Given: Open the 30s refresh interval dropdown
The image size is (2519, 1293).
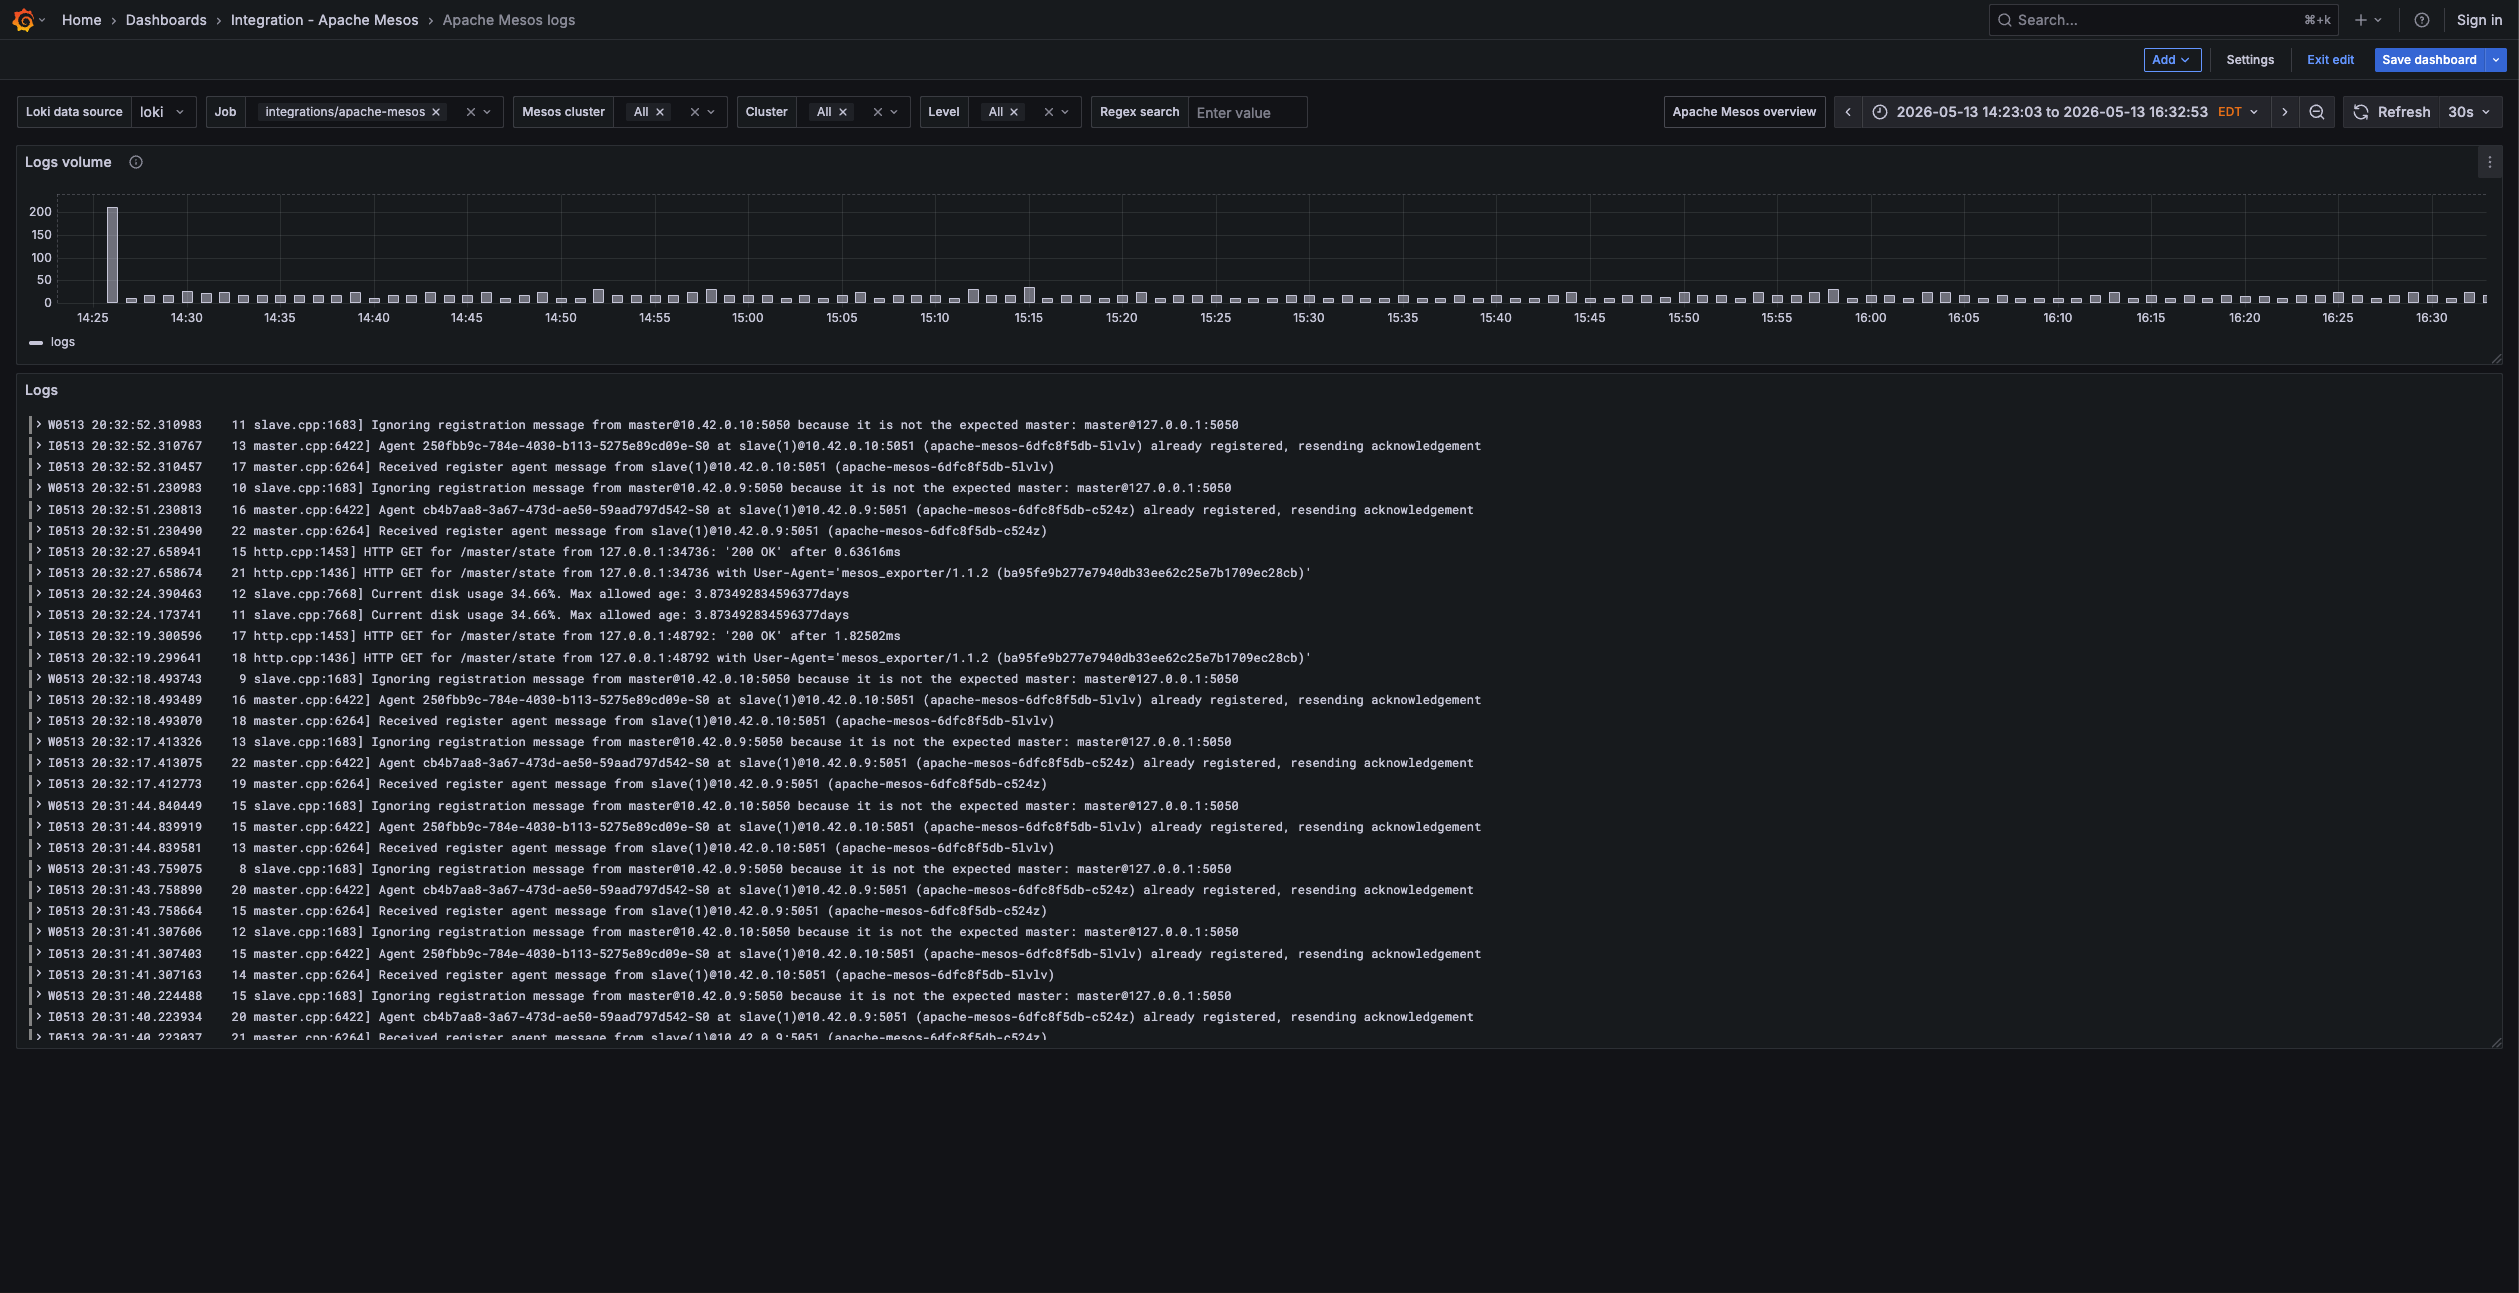Looking at the screenshot, I should click(x=2470, y=112).
